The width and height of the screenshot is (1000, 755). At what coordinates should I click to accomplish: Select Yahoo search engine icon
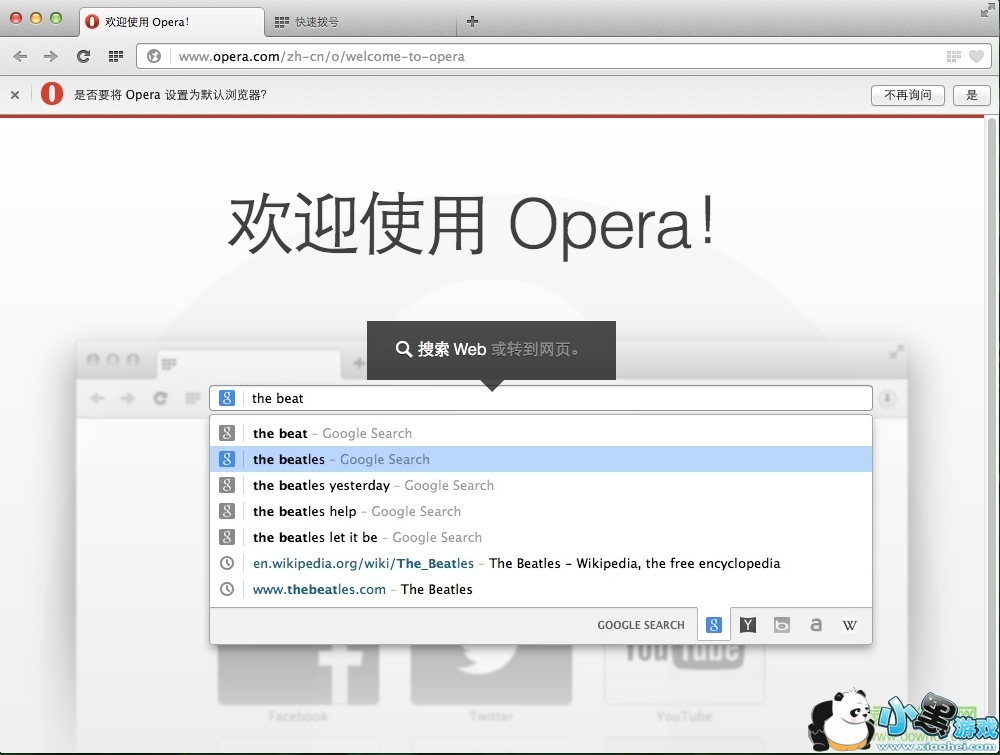coord(748,625)
